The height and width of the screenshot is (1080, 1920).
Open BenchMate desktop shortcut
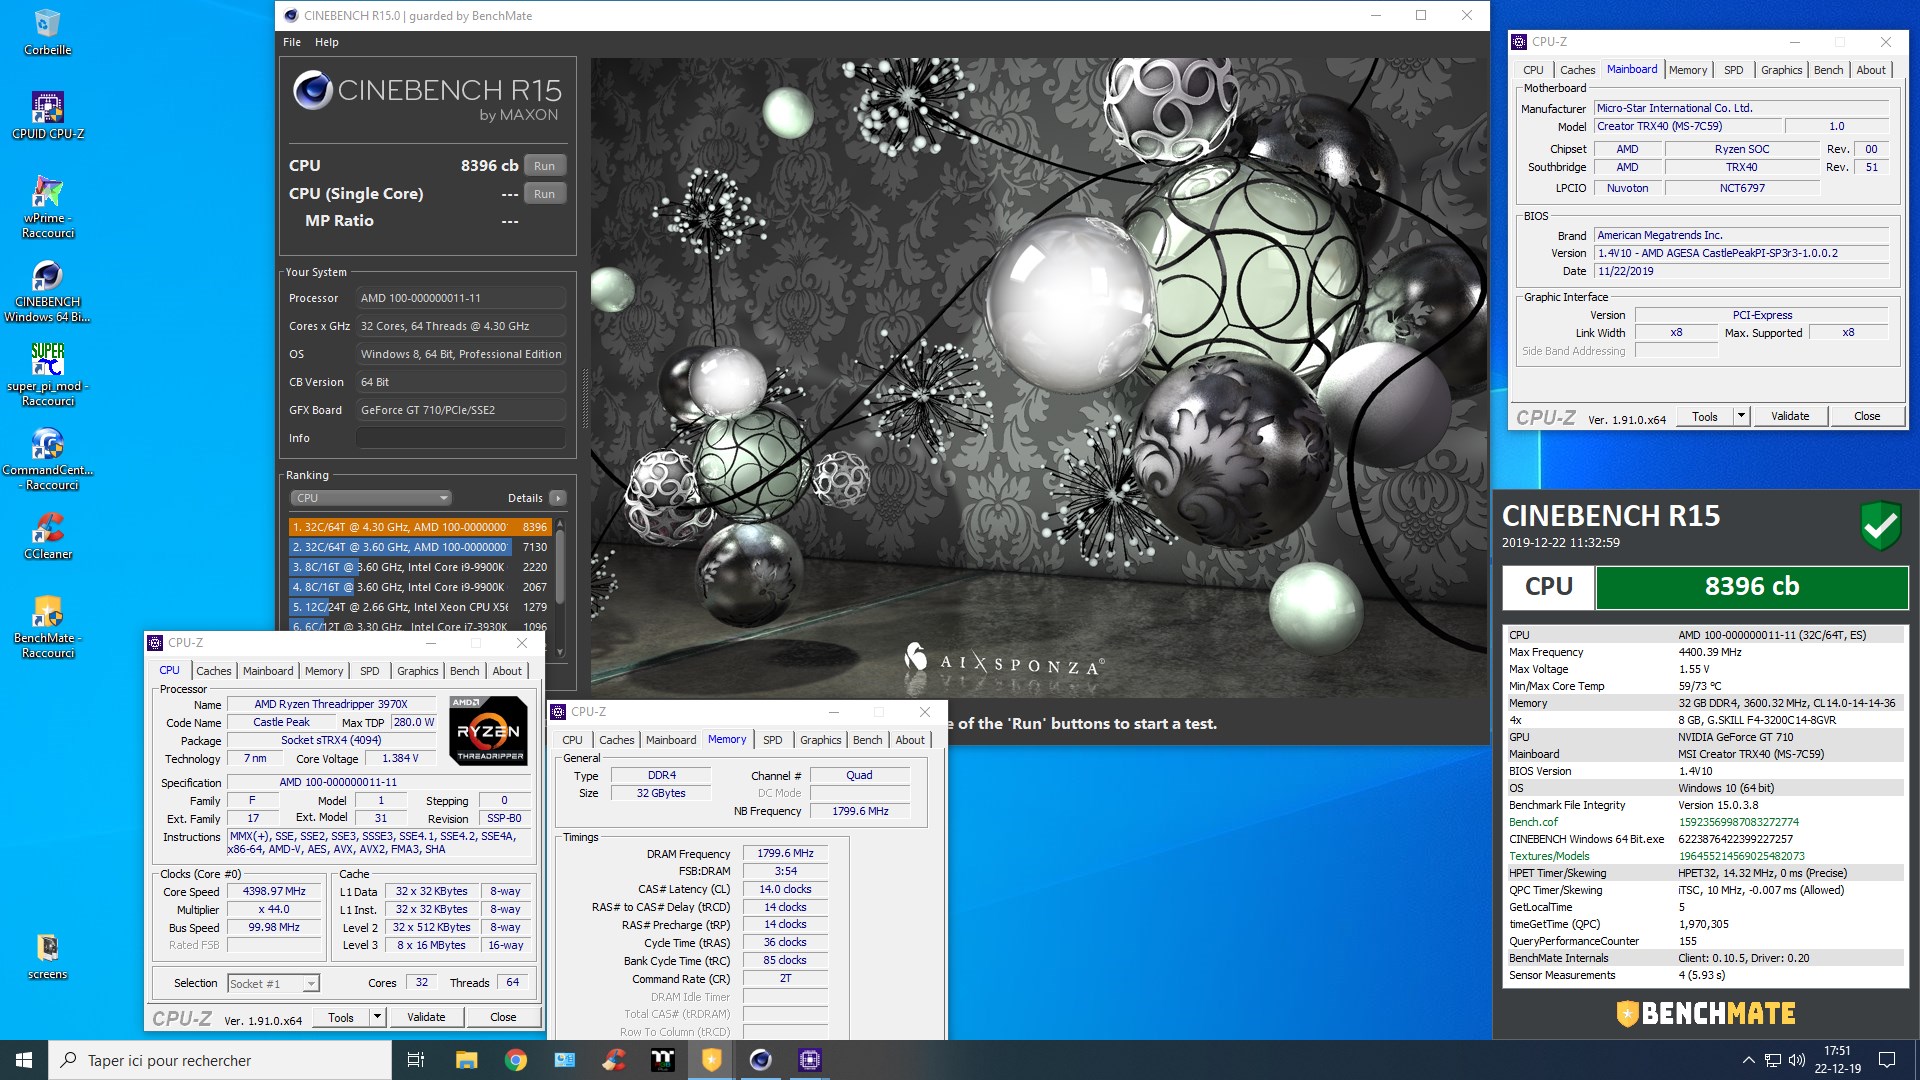(x=47, y=627)
